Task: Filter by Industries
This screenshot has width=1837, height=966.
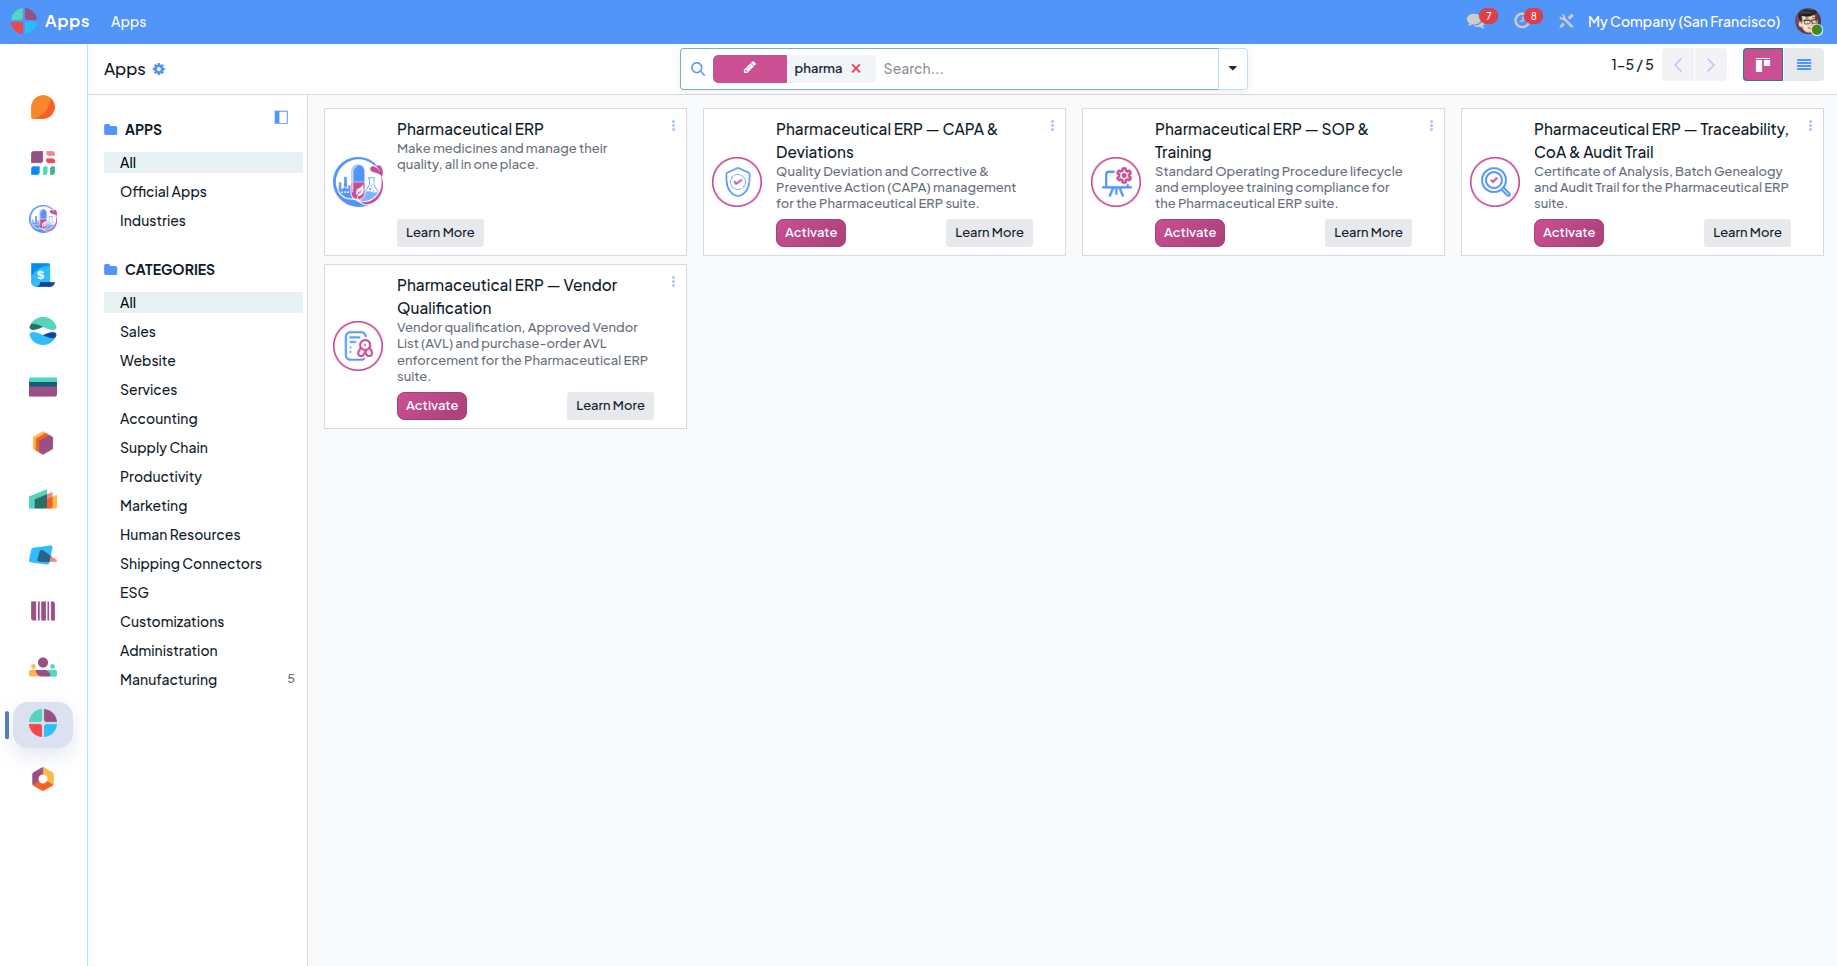Action: click(x=203, y=220)
